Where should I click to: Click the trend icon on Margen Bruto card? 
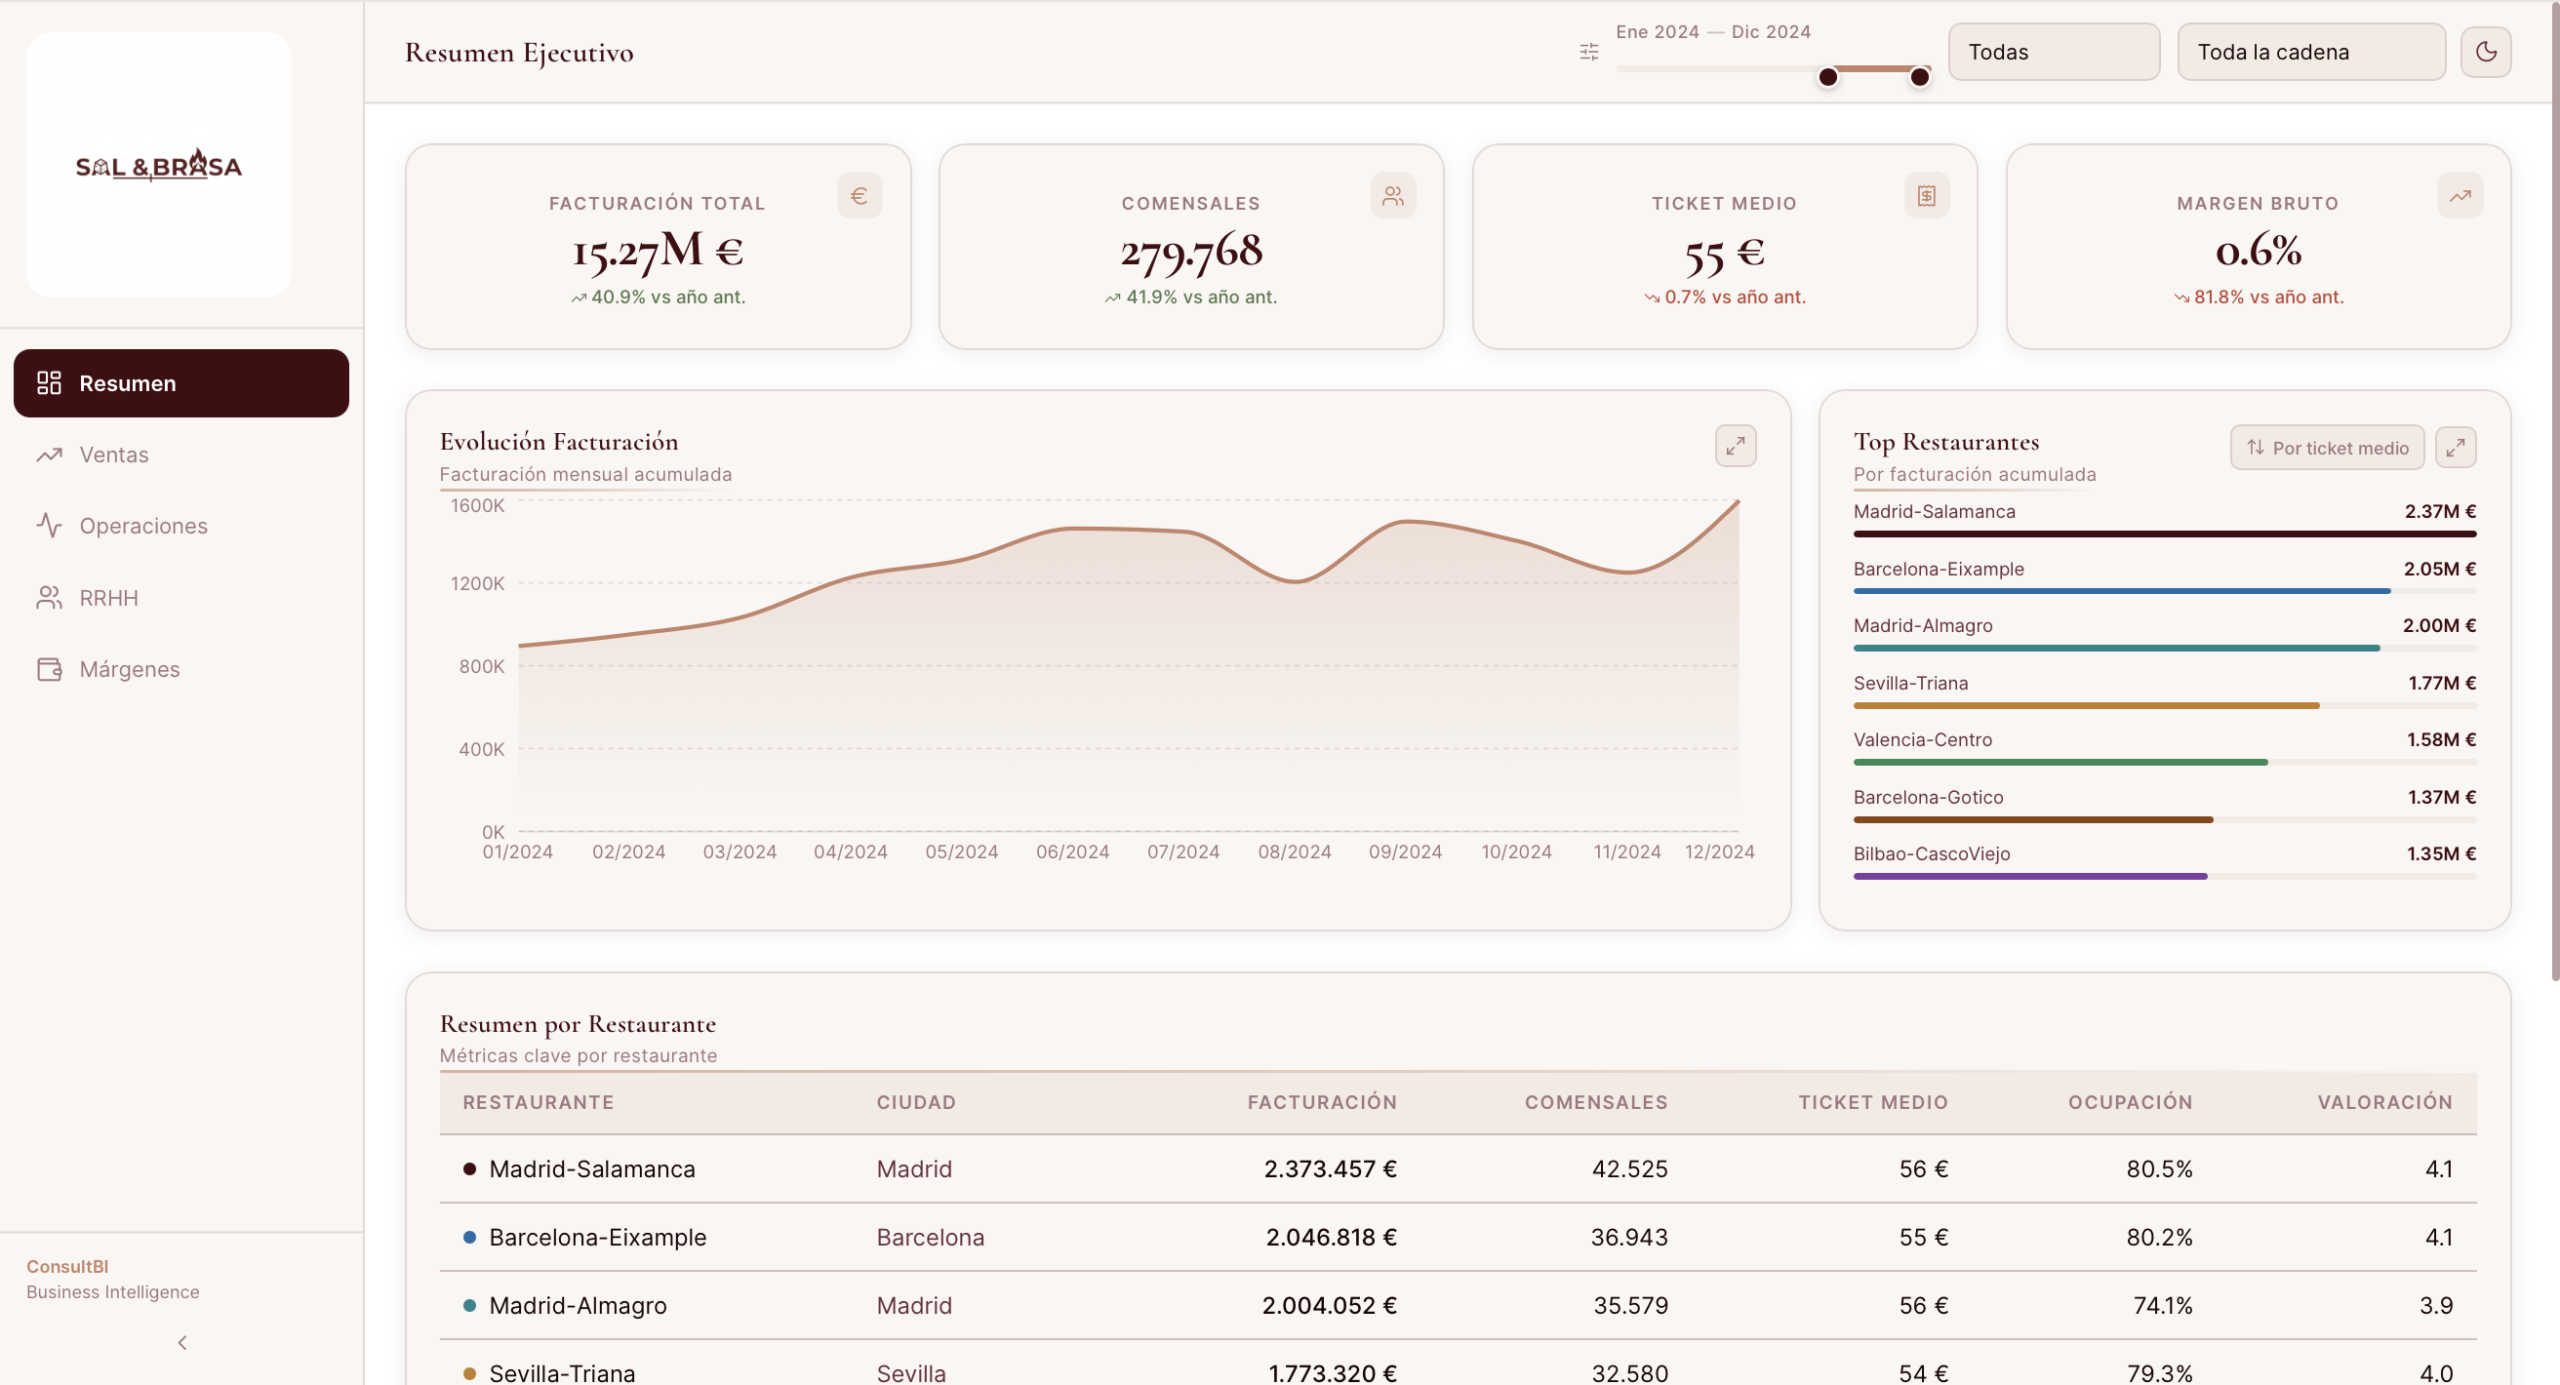[x=2459, y=196]
